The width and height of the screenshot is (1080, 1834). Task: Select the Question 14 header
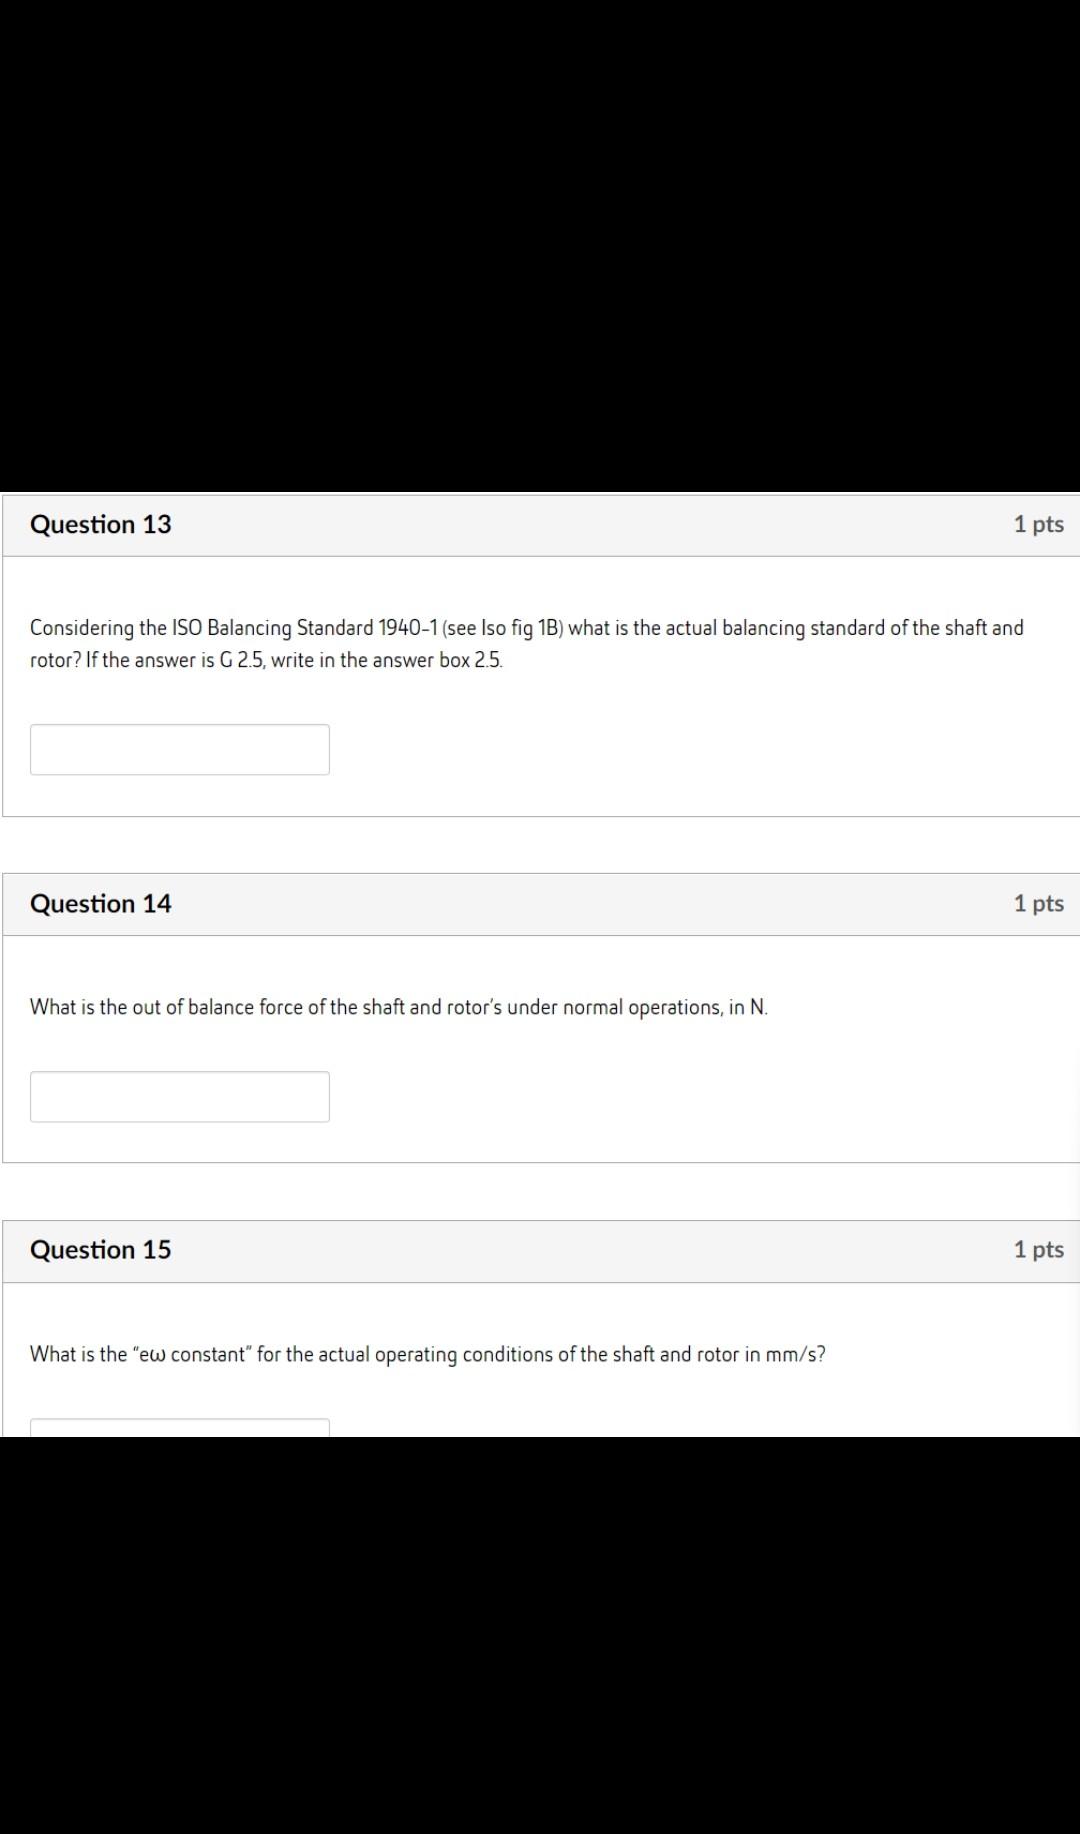[101, 902]
